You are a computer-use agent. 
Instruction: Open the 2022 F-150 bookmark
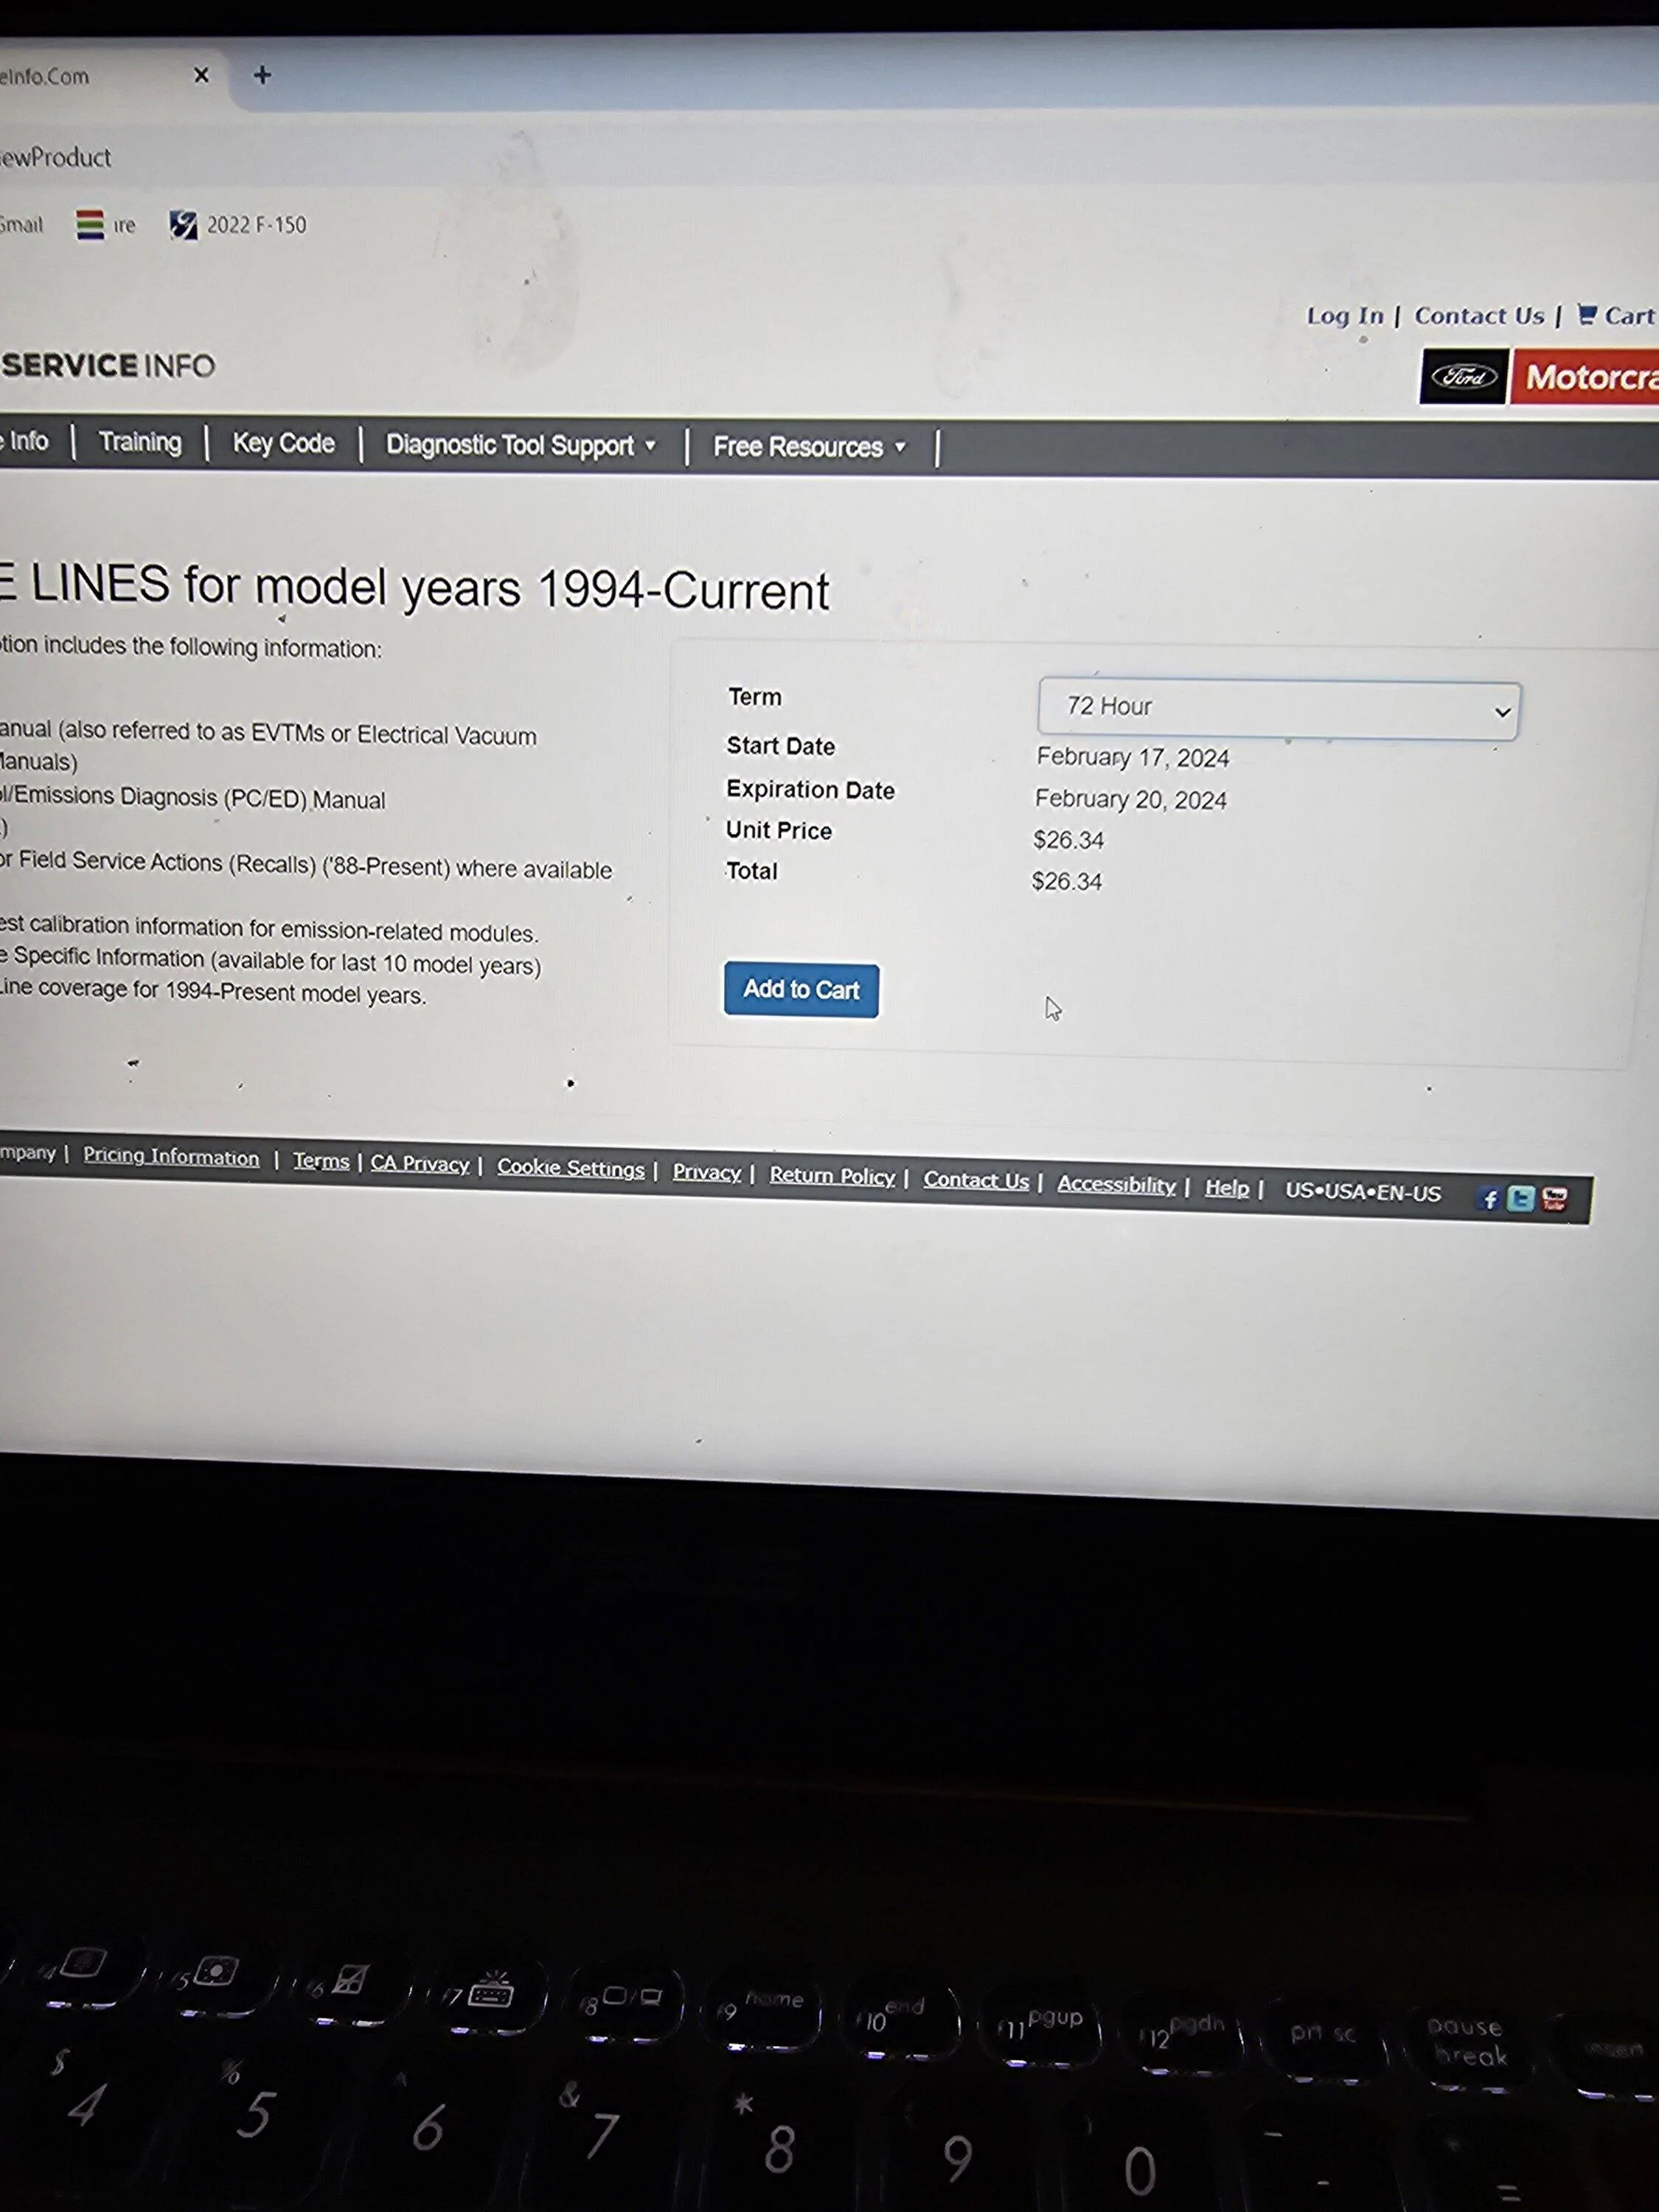point(238,225)
